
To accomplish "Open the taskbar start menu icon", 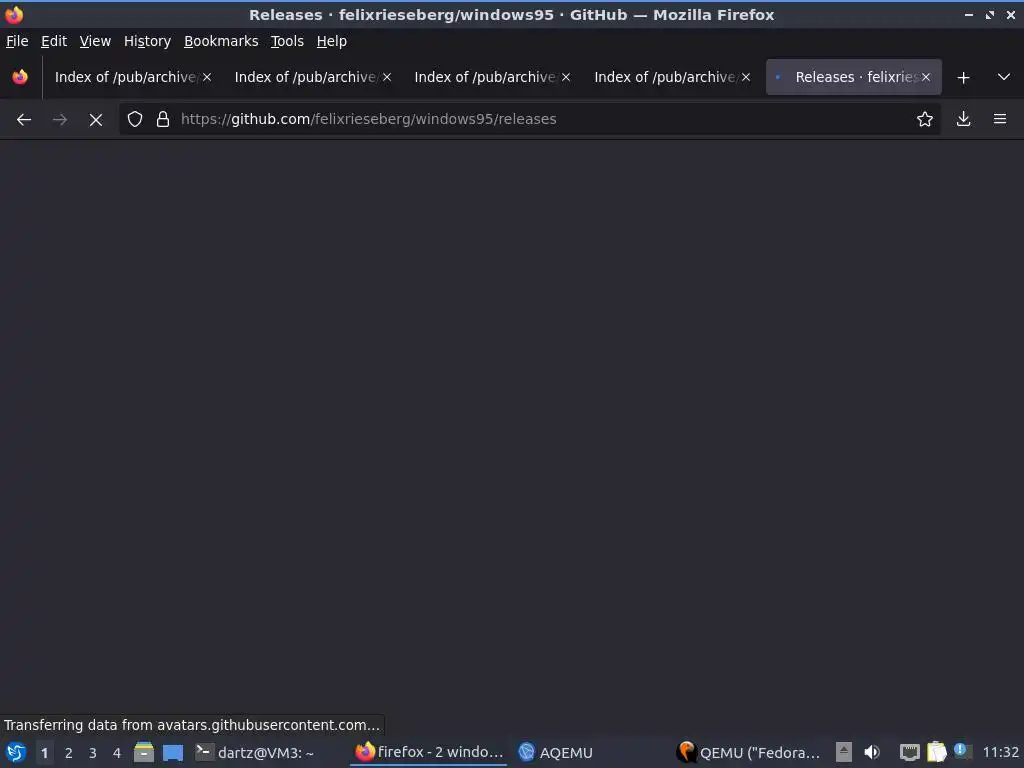I will [x=16, y=752].
